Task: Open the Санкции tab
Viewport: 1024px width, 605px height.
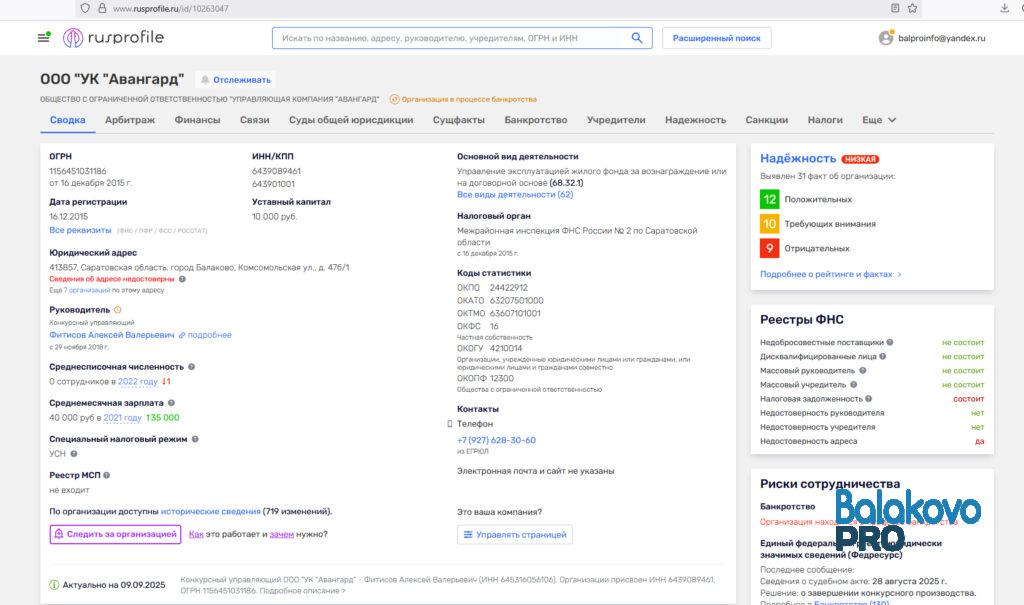Action: 767,120
